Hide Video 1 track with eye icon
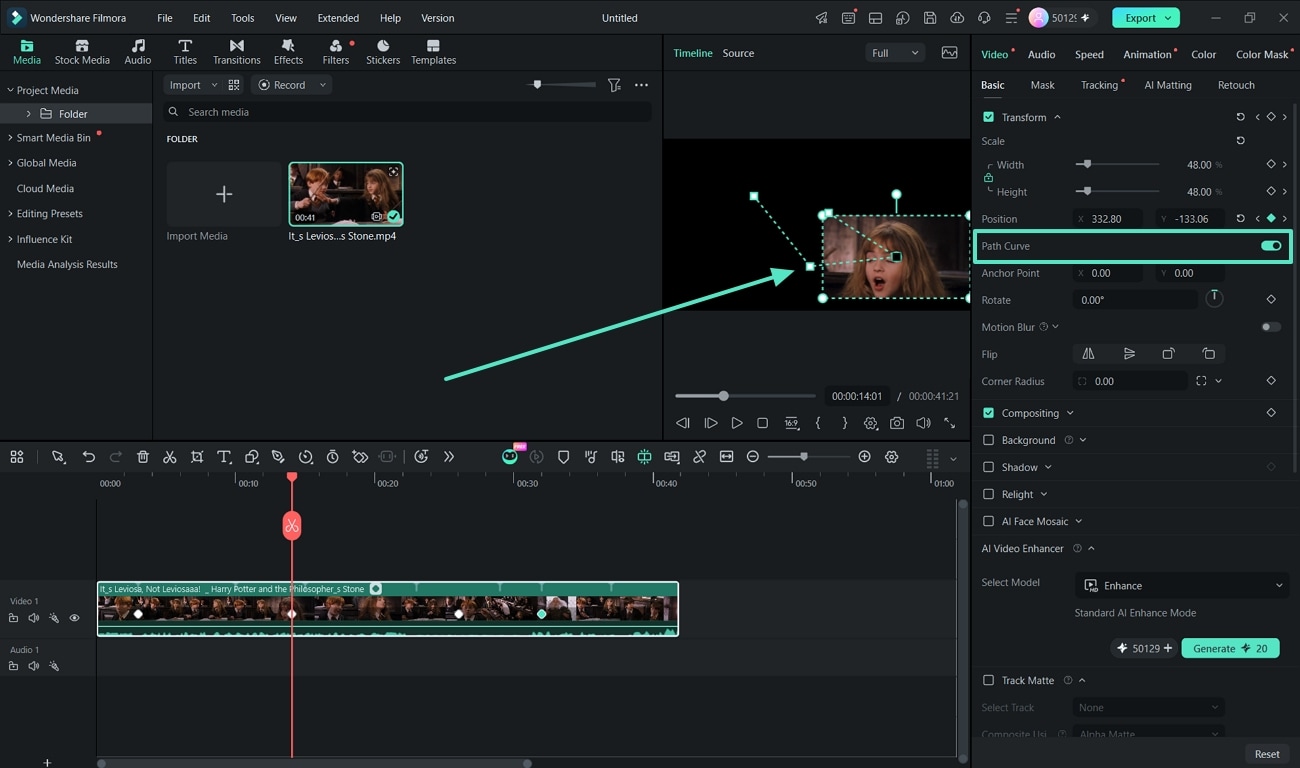This screenshot has height=768, width=1300. point(74,618)
